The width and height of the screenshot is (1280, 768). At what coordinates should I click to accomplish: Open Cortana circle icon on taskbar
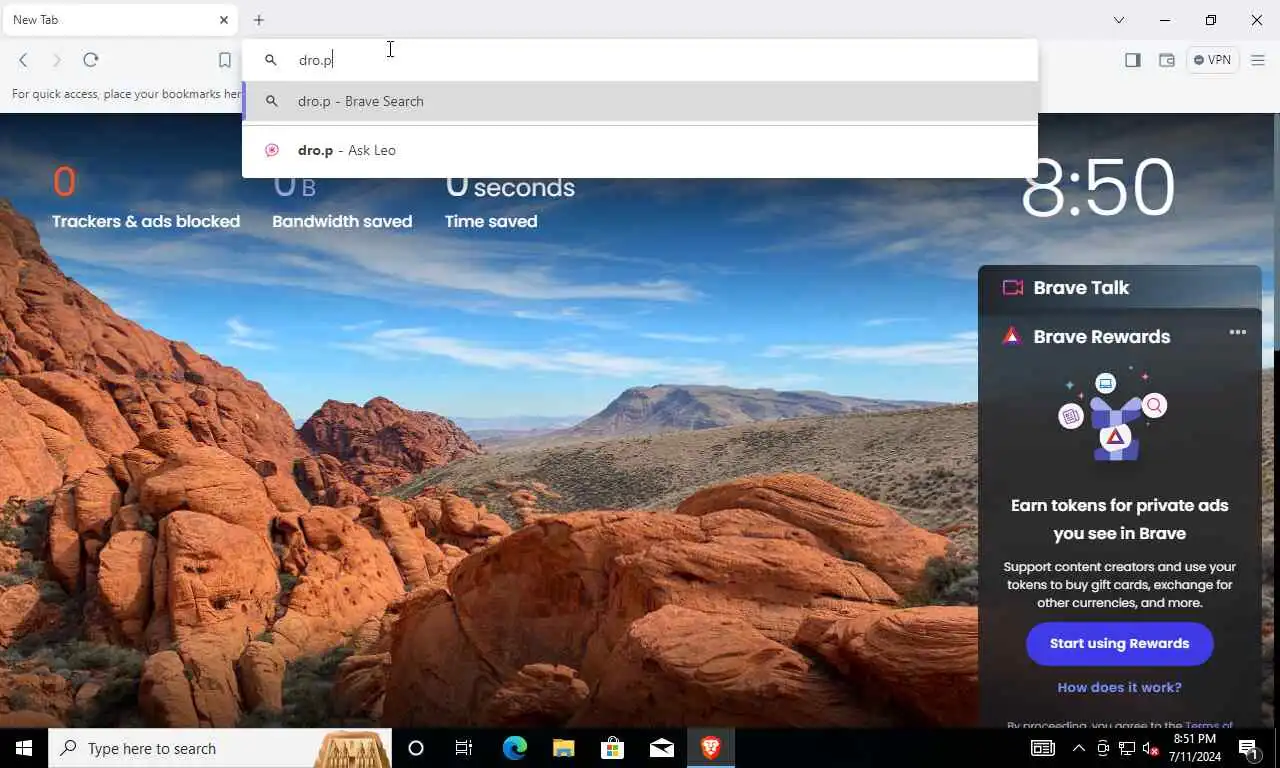(416, 748)
